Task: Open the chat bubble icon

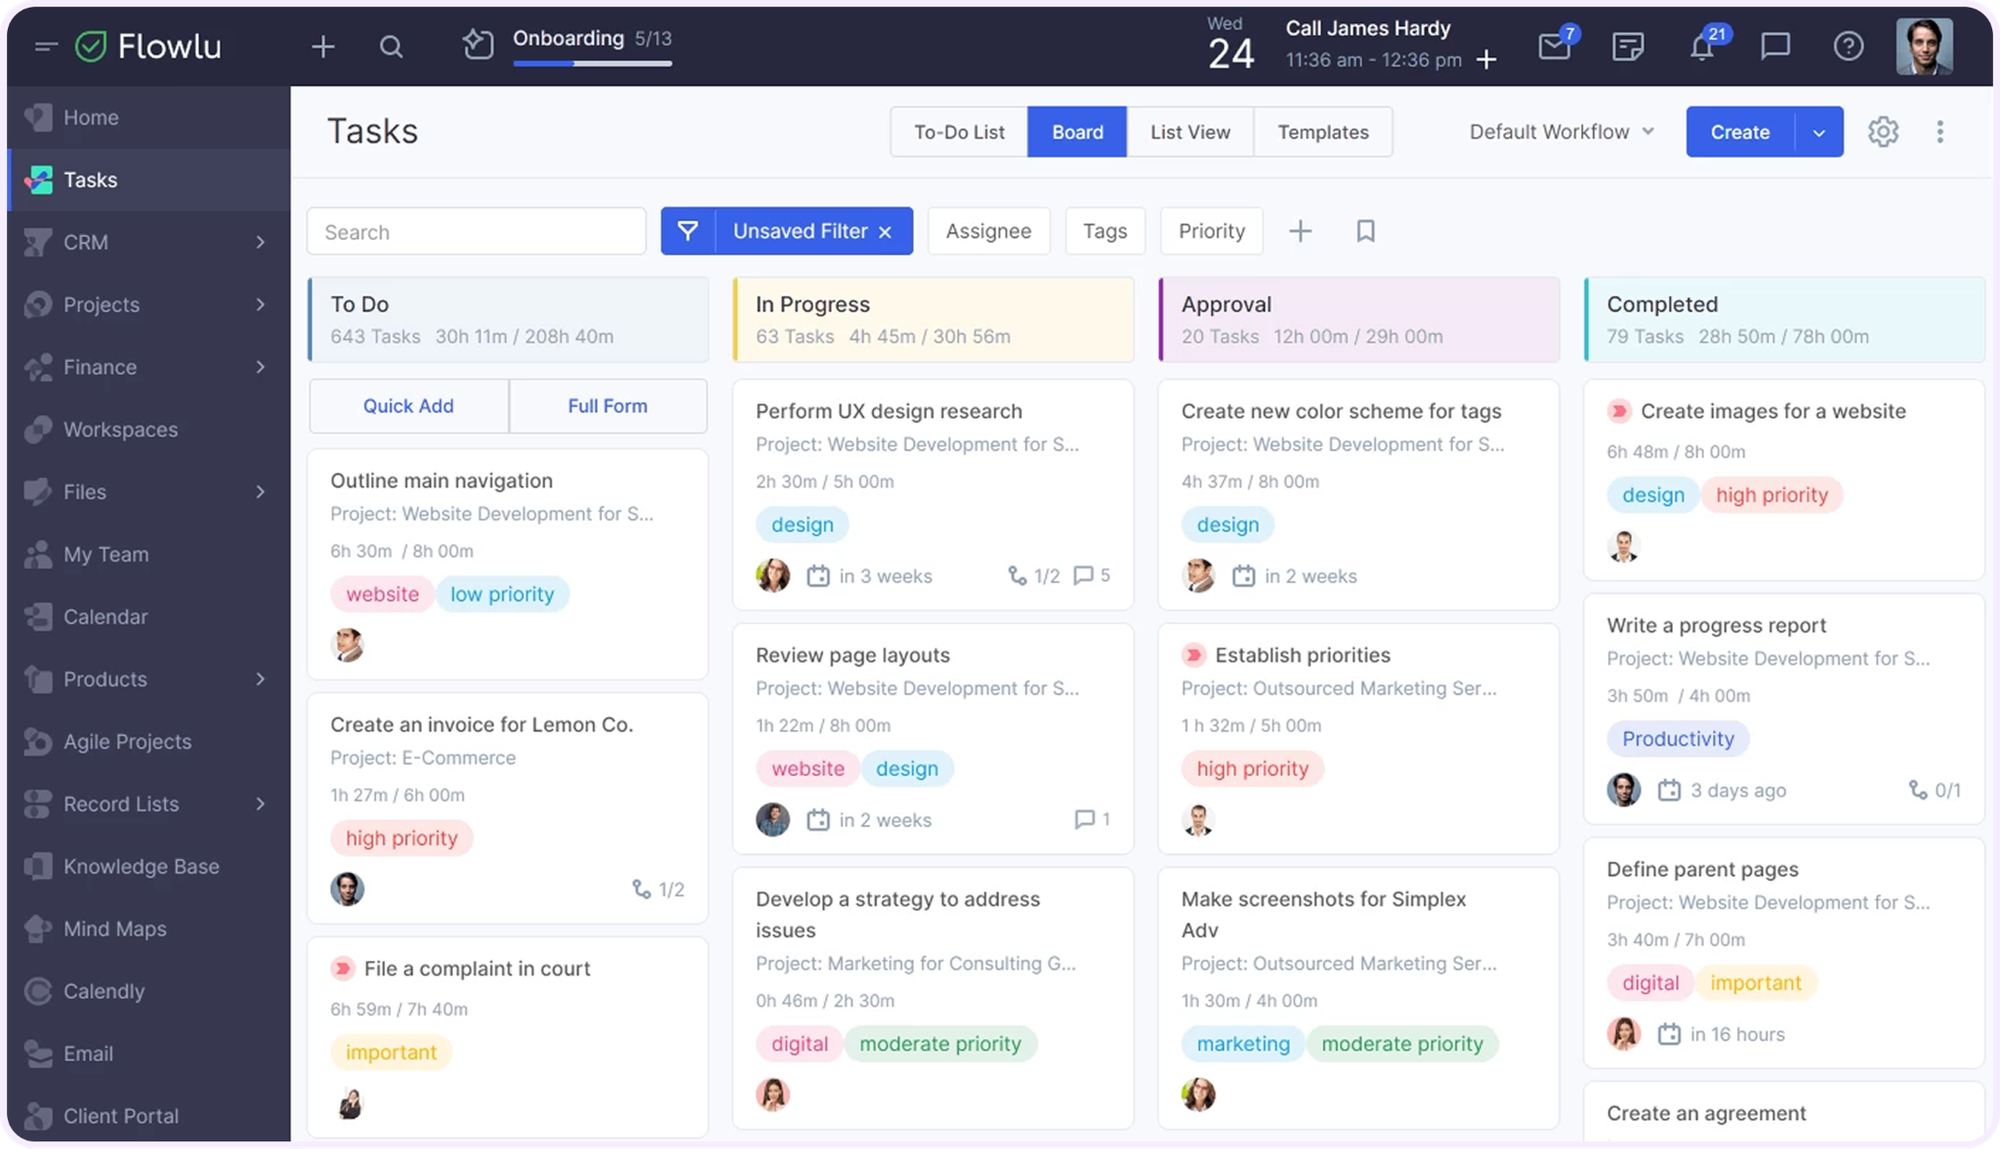Action: click(1775, 46)
